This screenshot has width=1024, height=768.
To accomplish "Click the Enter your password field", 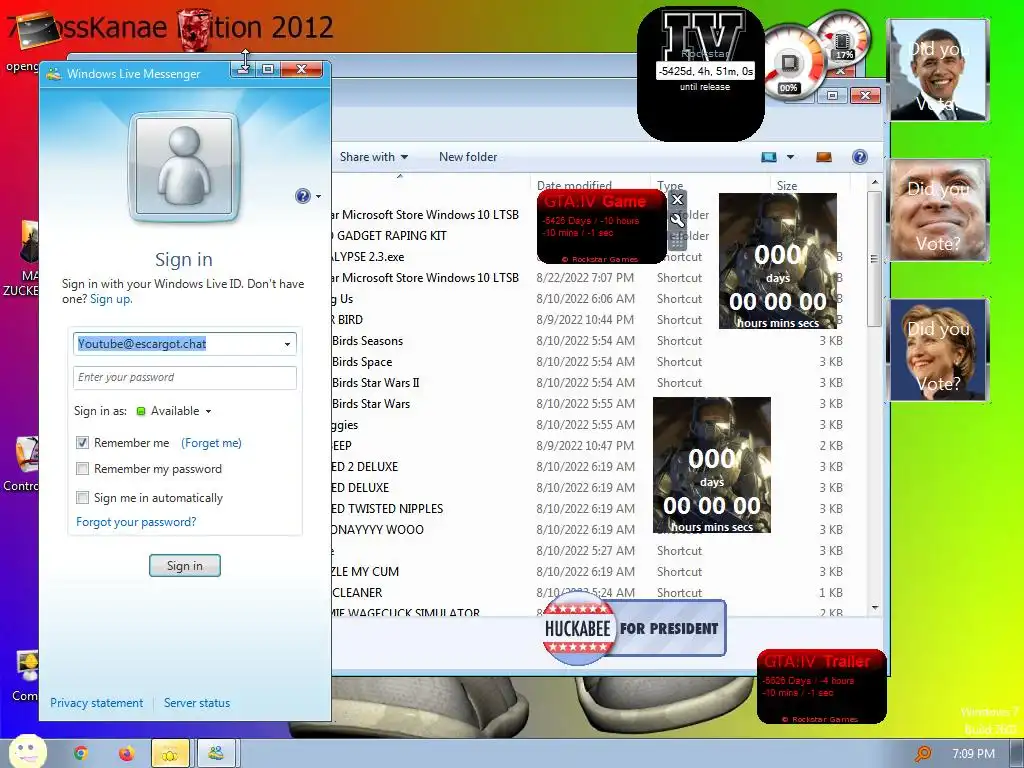I will [x=185, y=377].
